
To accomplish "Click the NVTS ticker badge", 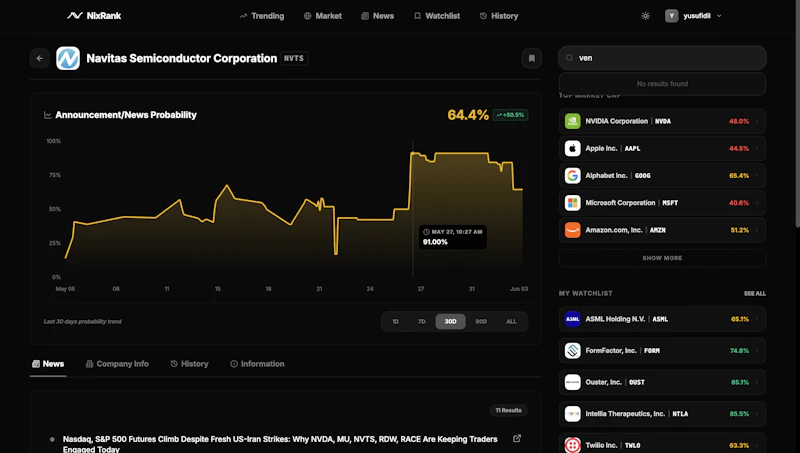I will point(294,58).
